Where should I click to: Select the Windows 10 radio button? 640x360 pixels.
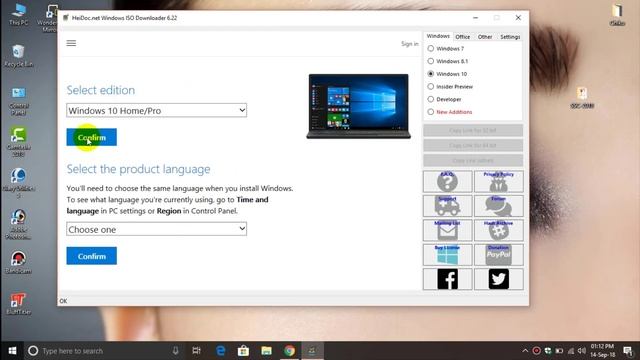pos(431,74)
